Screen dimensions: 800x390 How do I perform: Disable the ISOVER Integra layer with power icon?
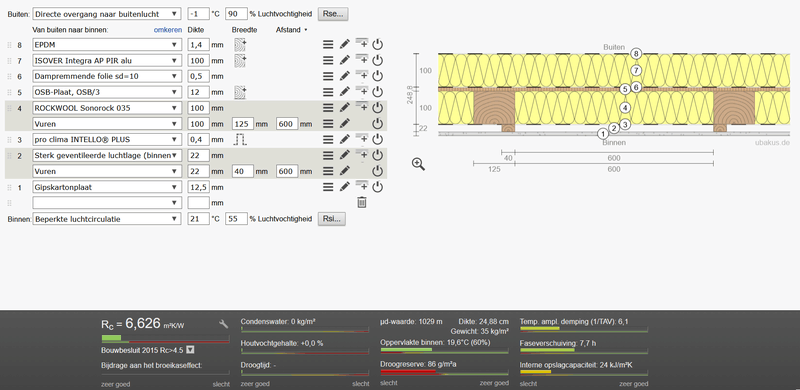[377, 60]
